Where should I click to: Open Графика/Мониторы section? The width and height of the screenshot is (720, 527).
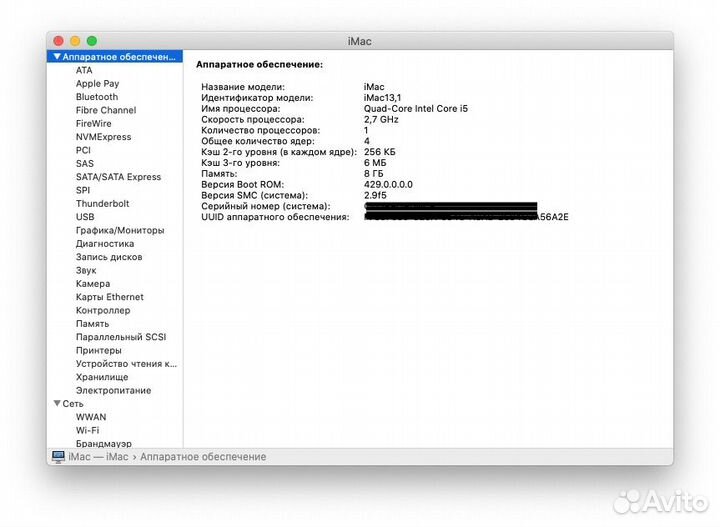click(x=120, y=230)
